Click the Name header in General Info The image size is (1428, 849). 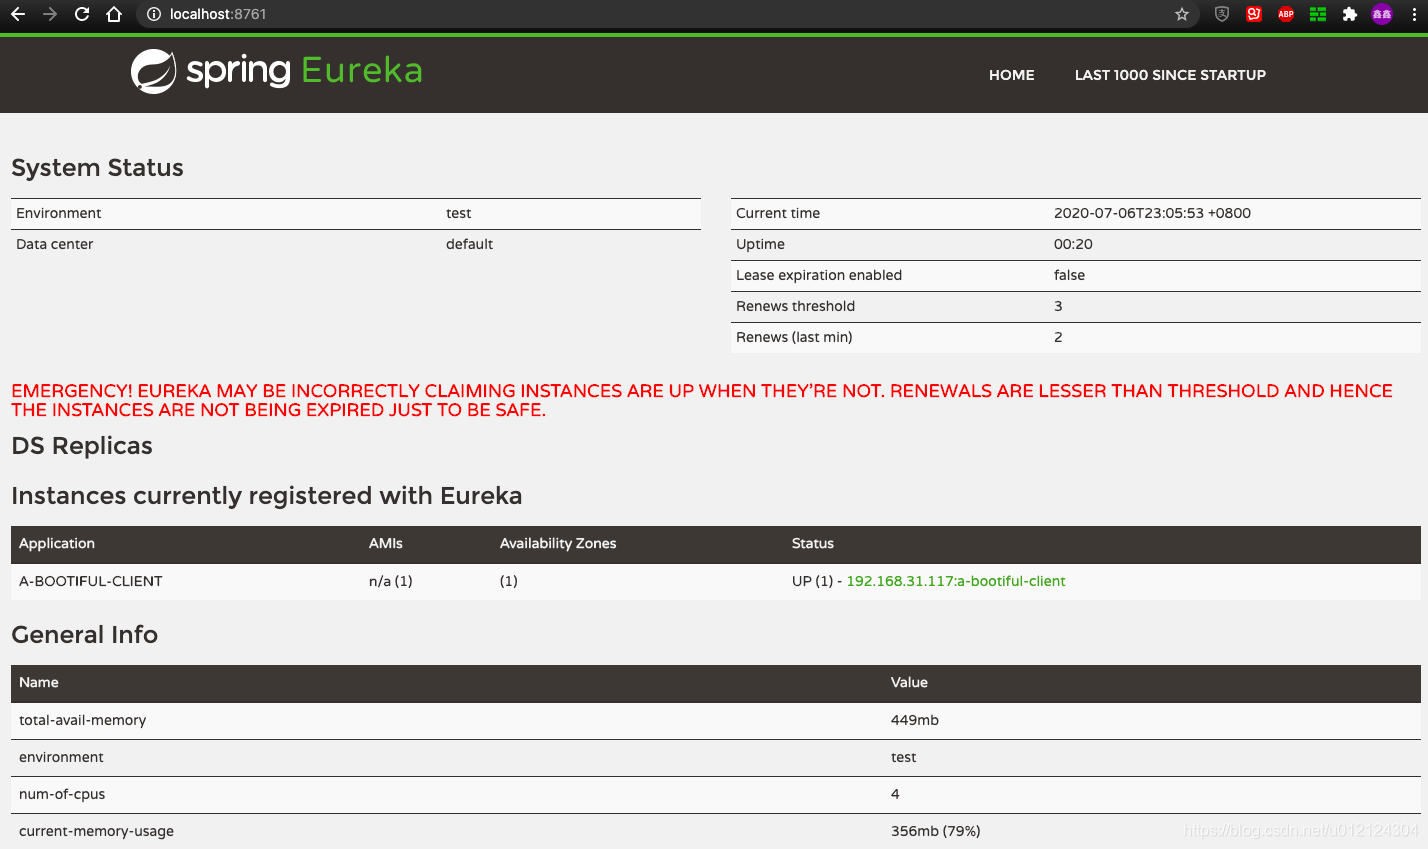tap(39, 682)
